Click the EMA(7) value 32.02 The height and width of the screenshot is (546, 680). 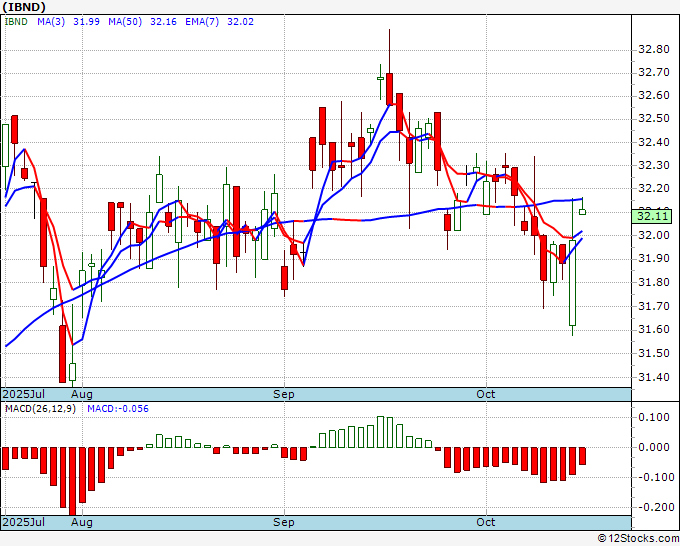[x=240, y=22]
